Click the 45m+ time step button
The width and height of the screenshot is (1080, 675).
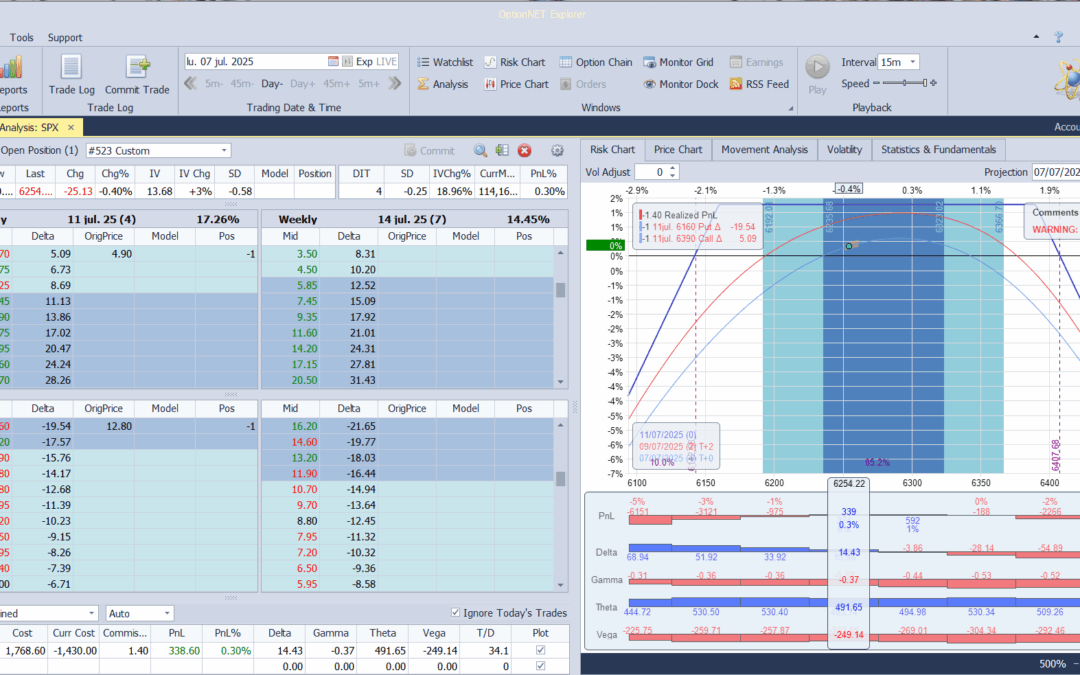337,83
